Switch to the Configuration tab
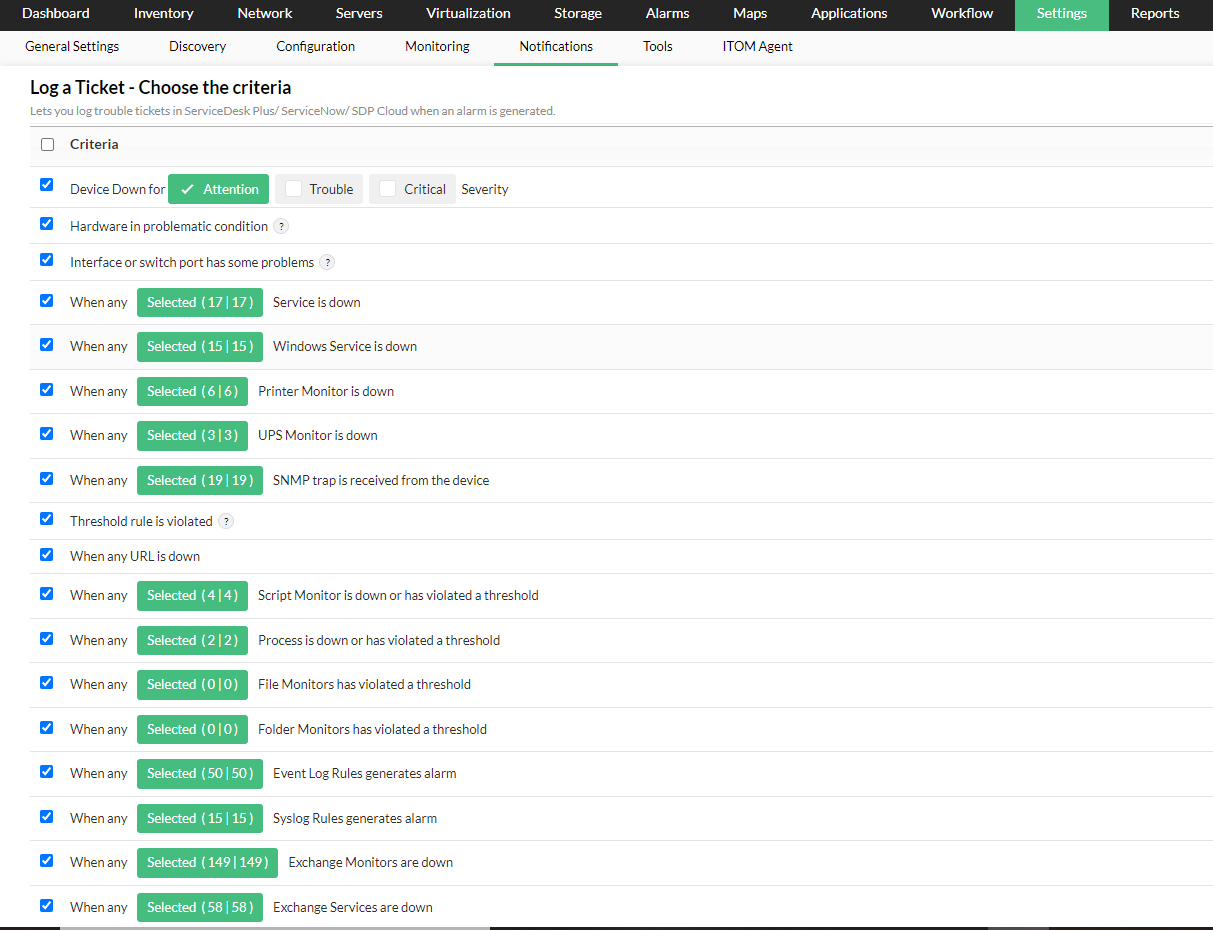The image size is (1213, 930). pyautogui.click(x=316, y=47)
